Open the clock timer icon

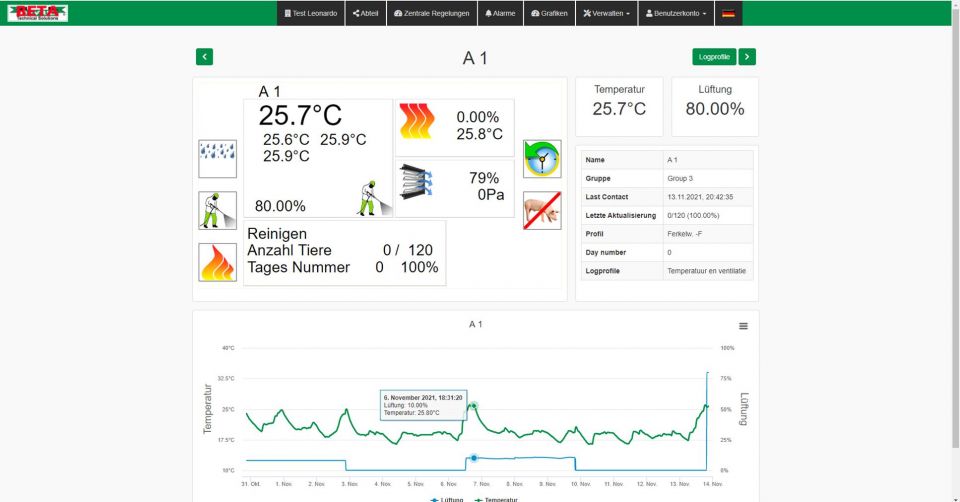(542, 158)
